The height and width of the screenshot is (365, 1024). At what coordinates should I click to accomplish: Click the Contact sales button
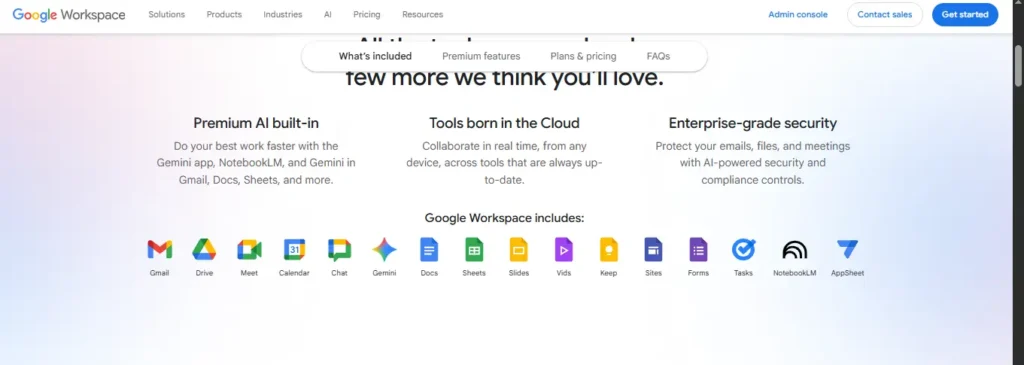(884, 14)
